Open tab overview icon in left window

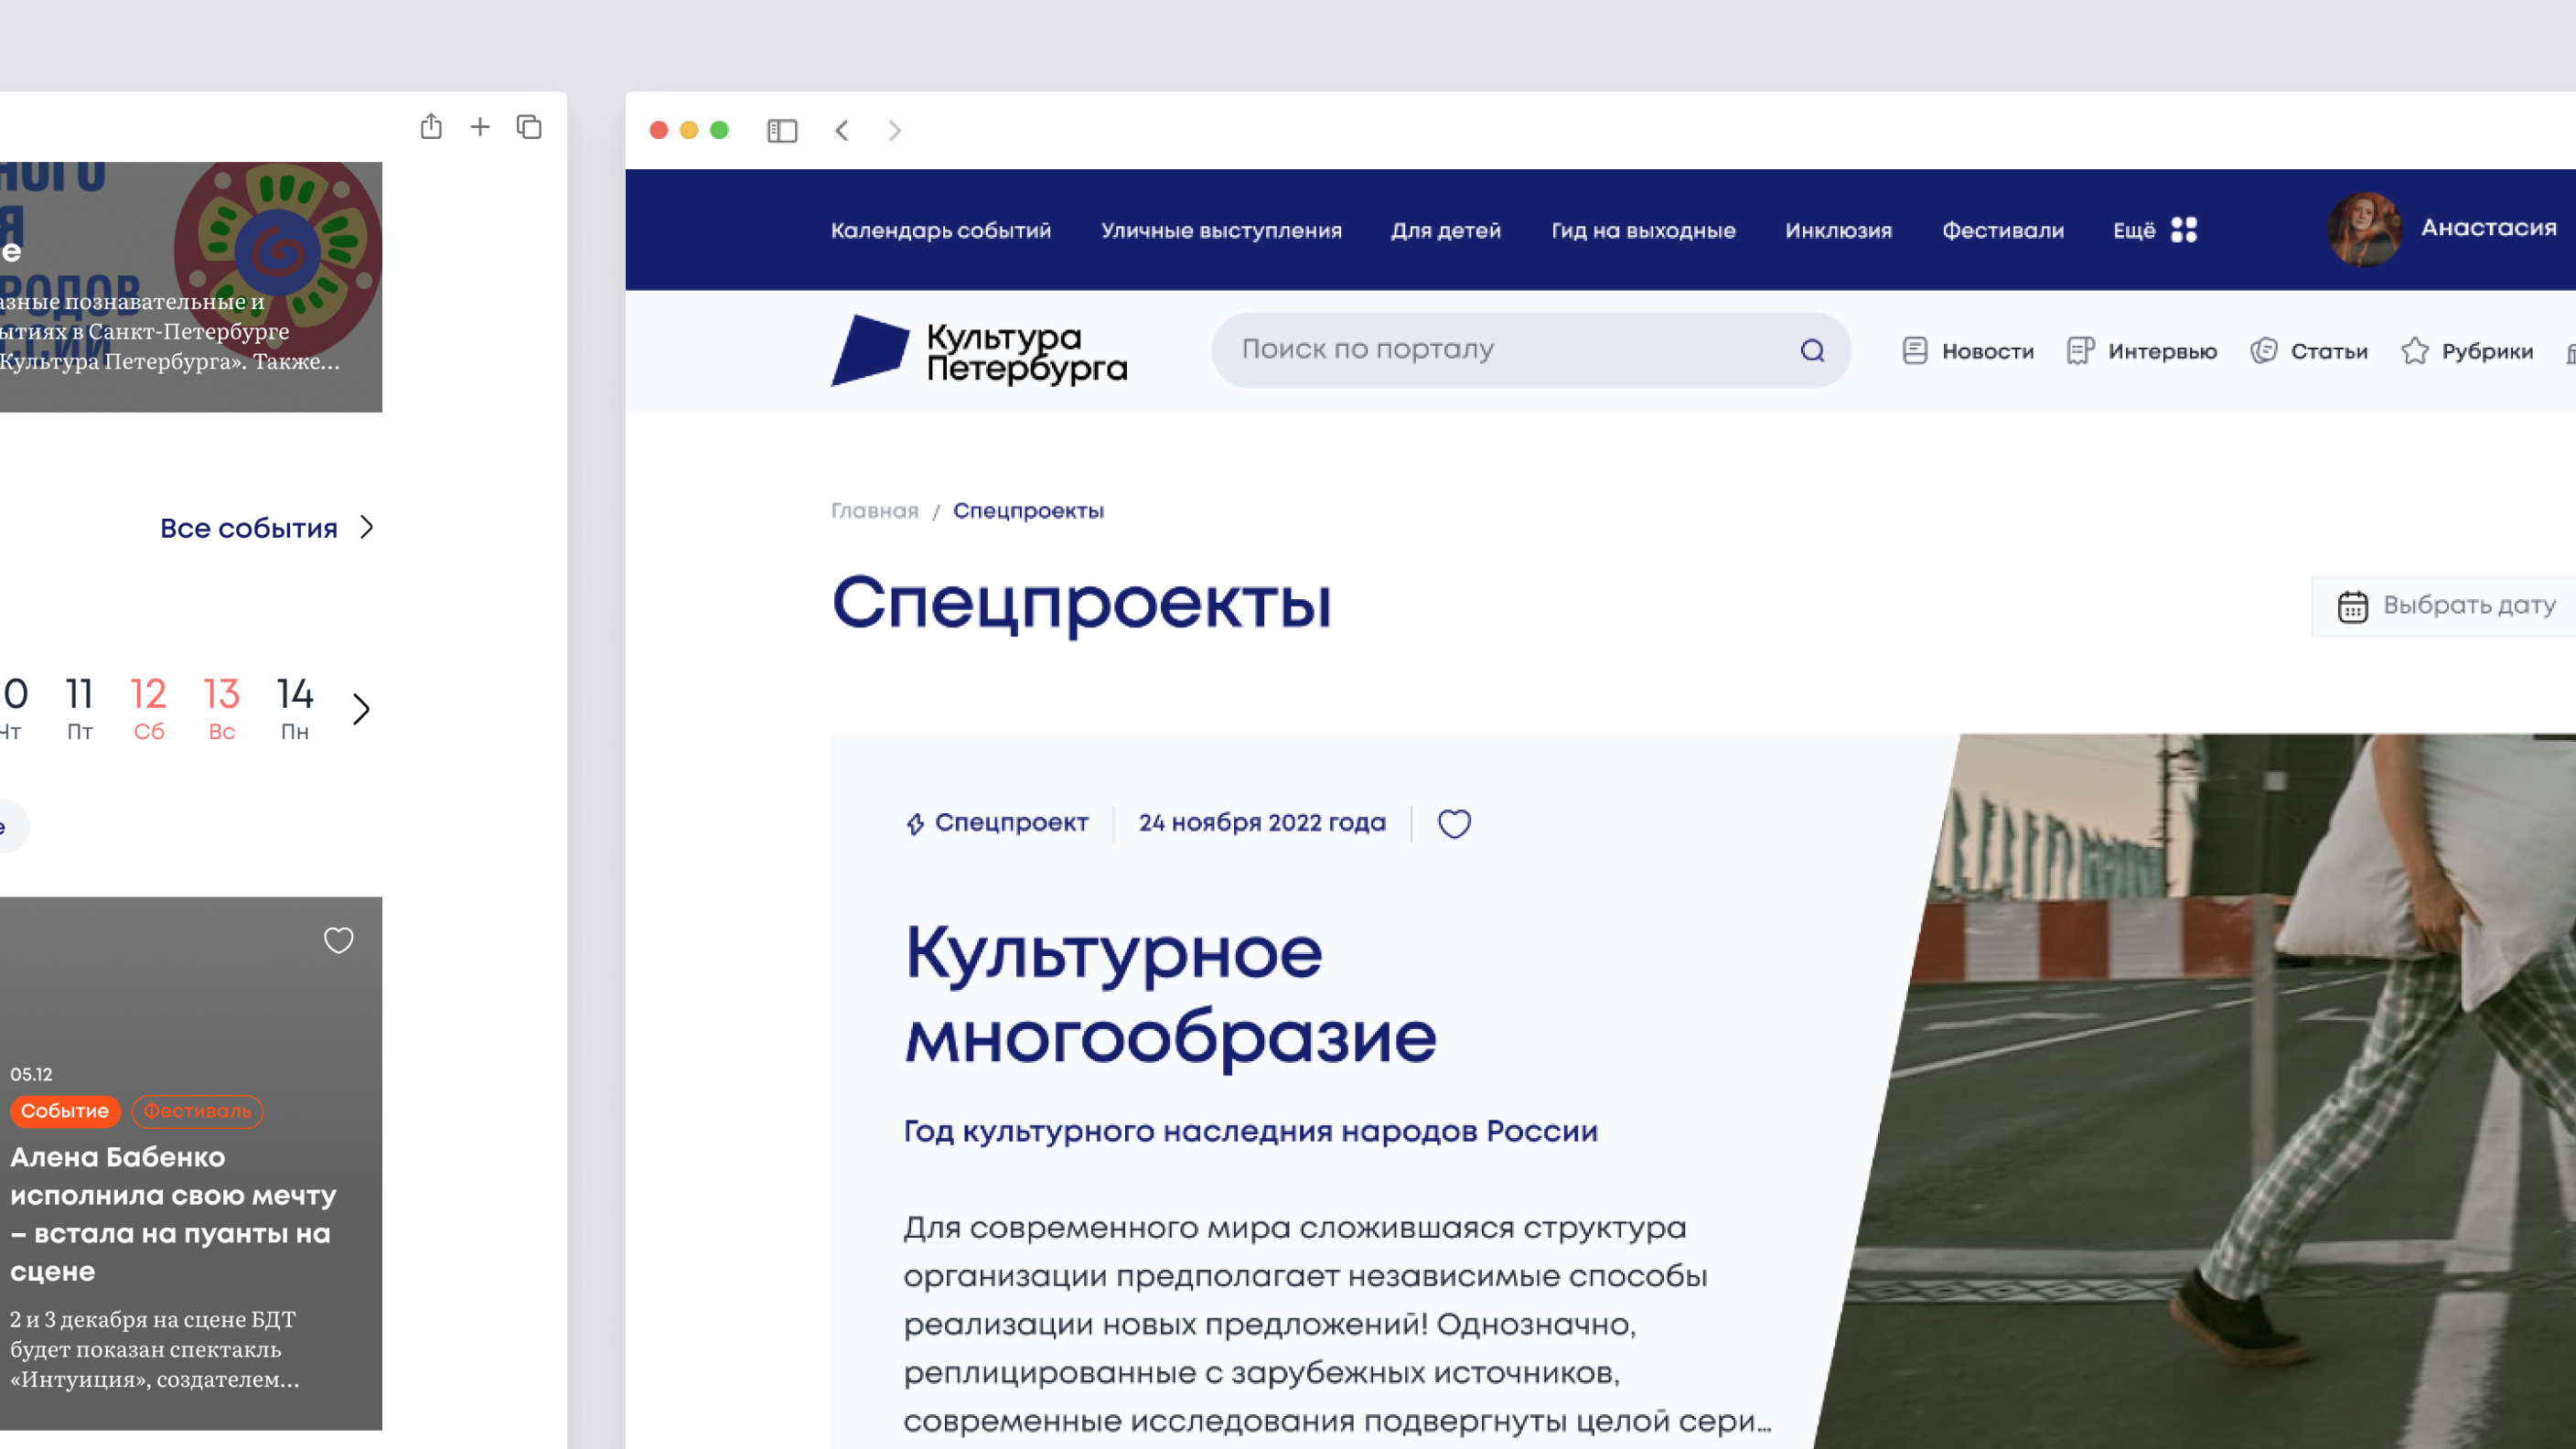pyautogui.click(x=529, y=127)
